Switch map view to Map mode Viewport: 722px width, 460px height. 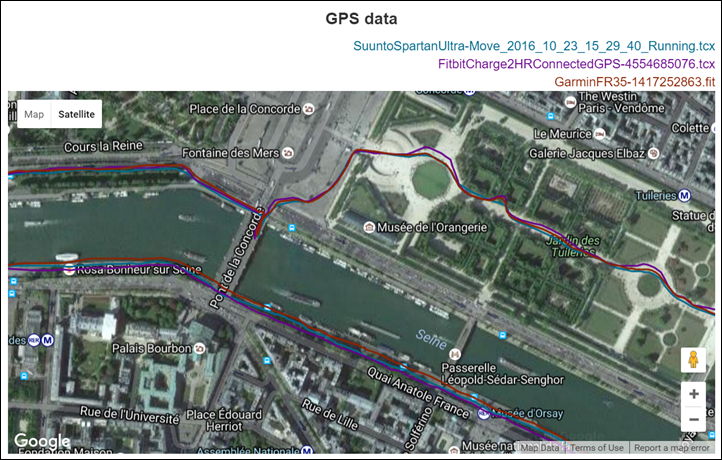[x=34, y=114]
